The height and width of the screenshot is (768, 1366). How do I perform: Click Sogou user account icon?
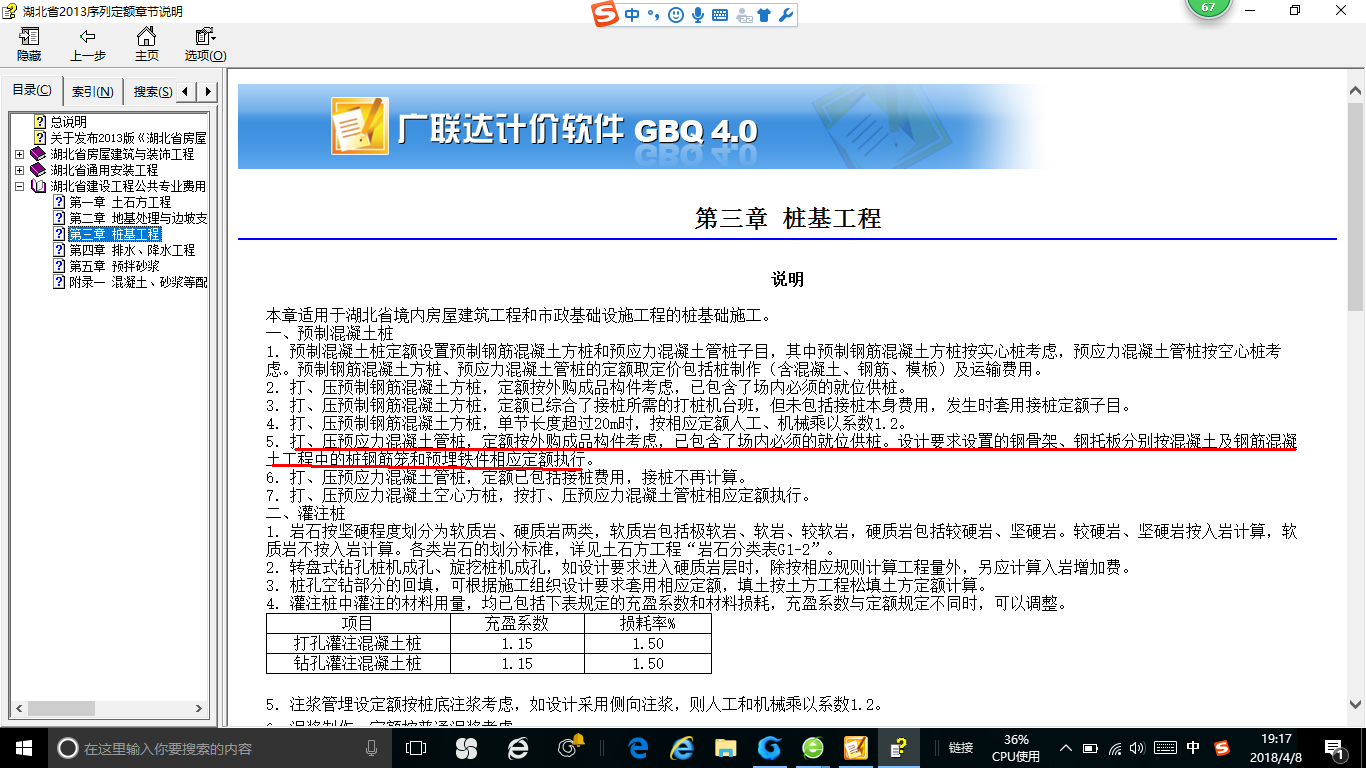click(x=744, y=15)
